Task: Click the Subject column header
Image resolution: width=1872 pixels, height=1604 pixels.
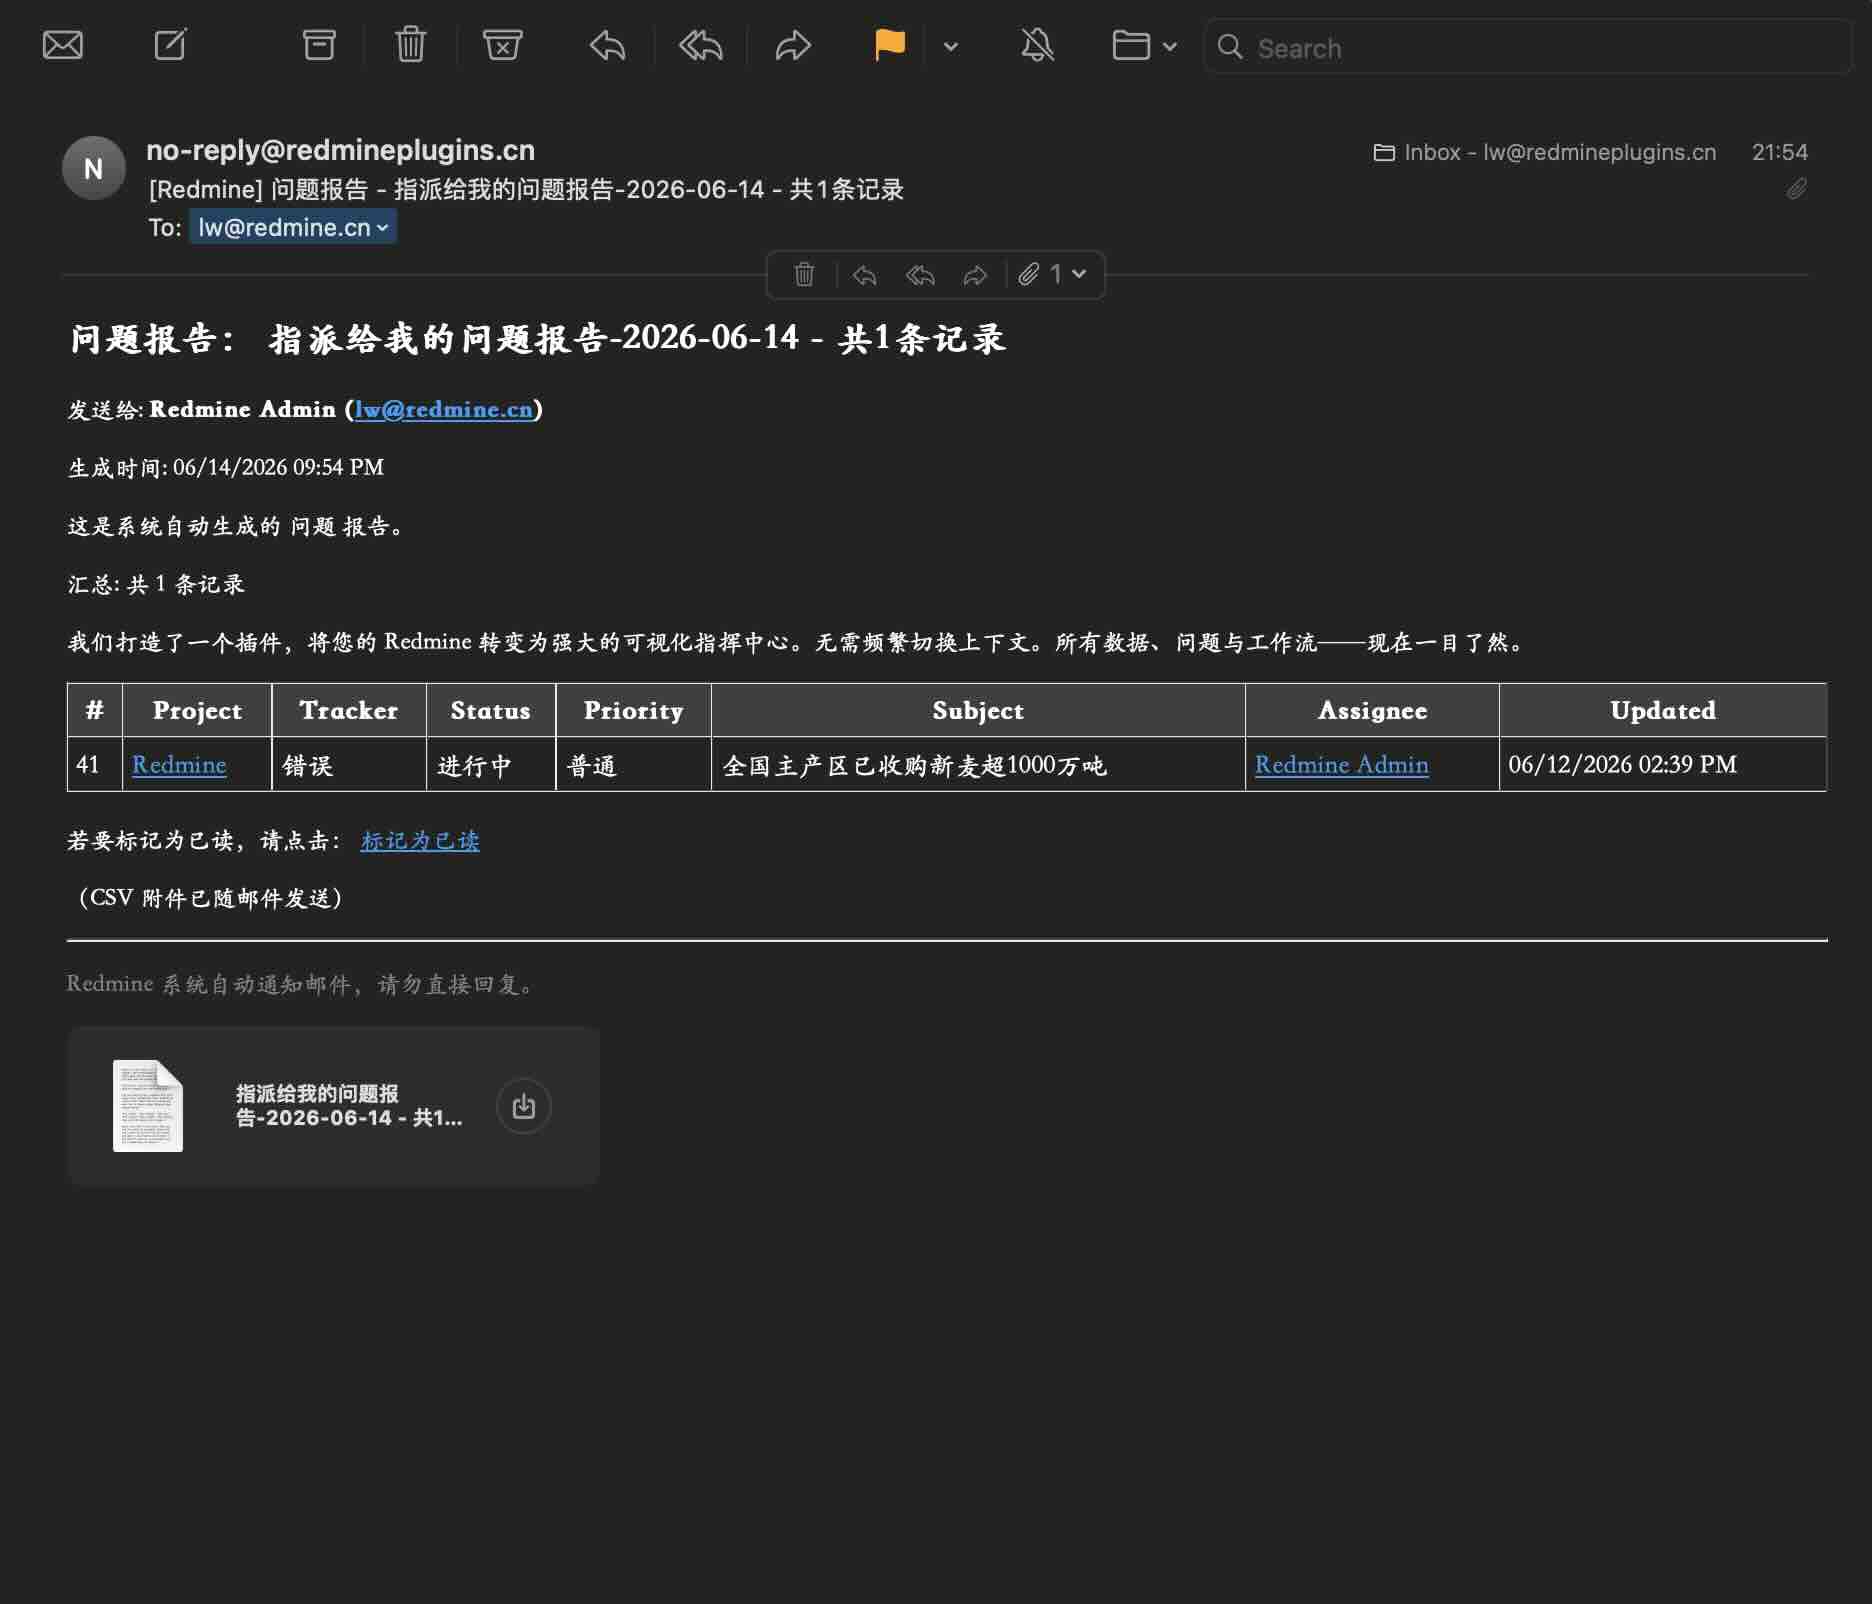Action: tap(978, 710)
